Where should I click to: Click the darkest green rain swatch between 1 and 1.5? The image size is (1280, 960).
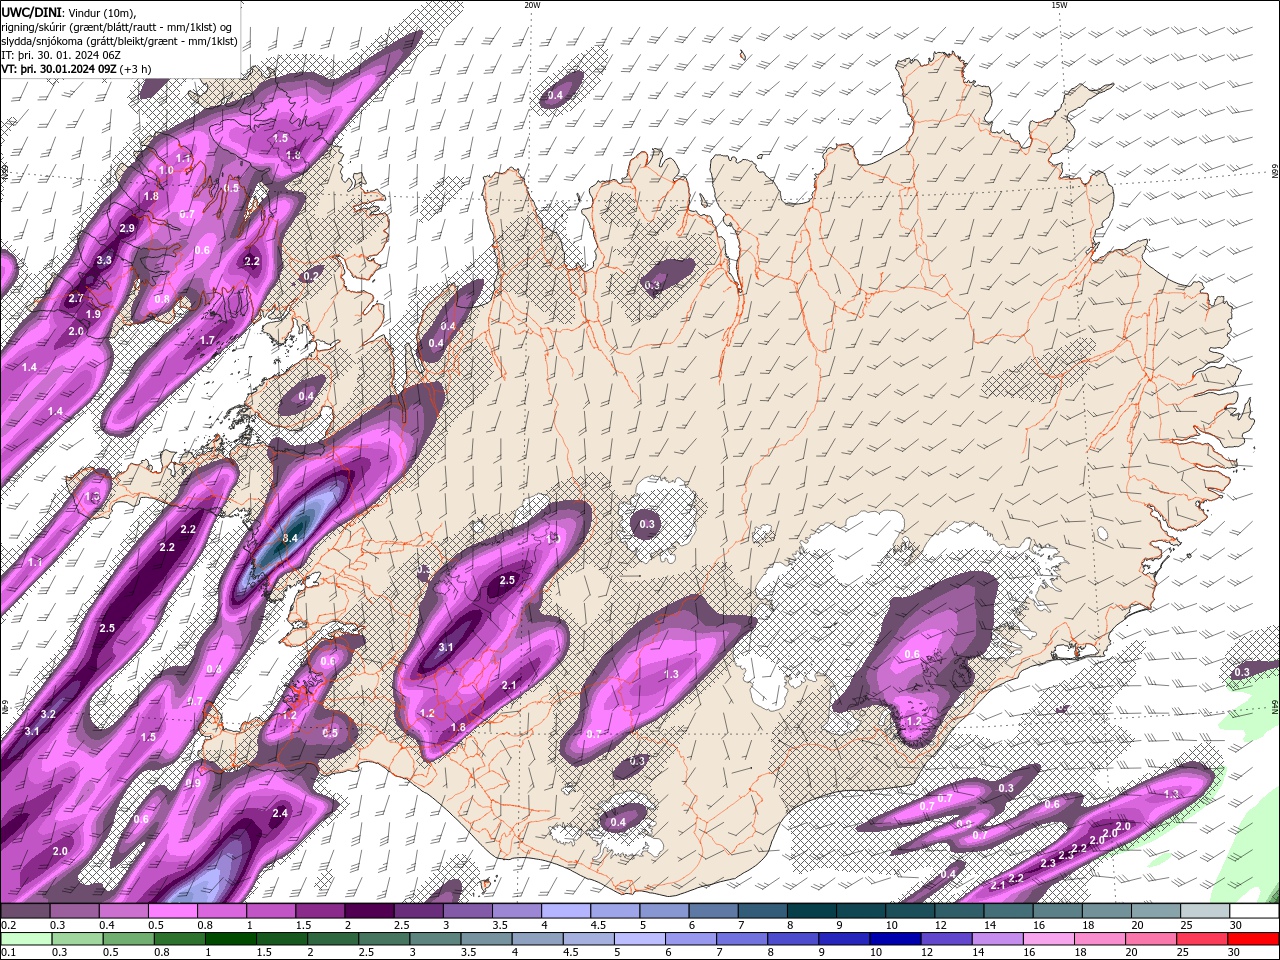[x=231, y=938]
